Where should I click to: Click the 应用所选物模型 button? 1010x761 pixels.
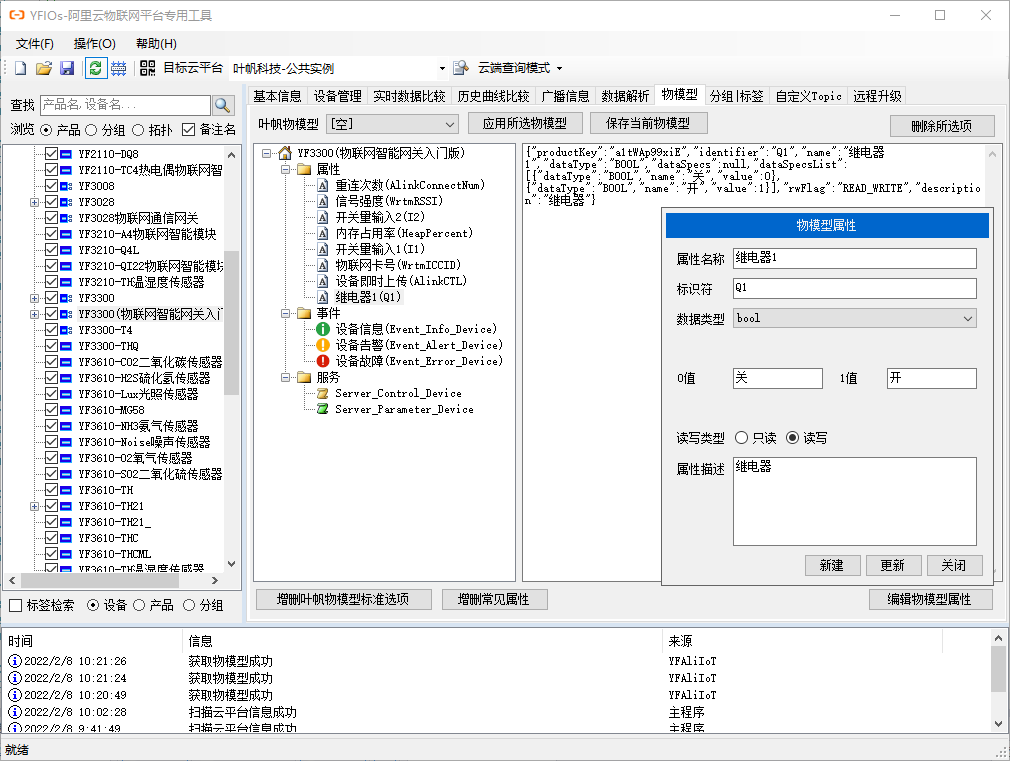tap(525, 124)
